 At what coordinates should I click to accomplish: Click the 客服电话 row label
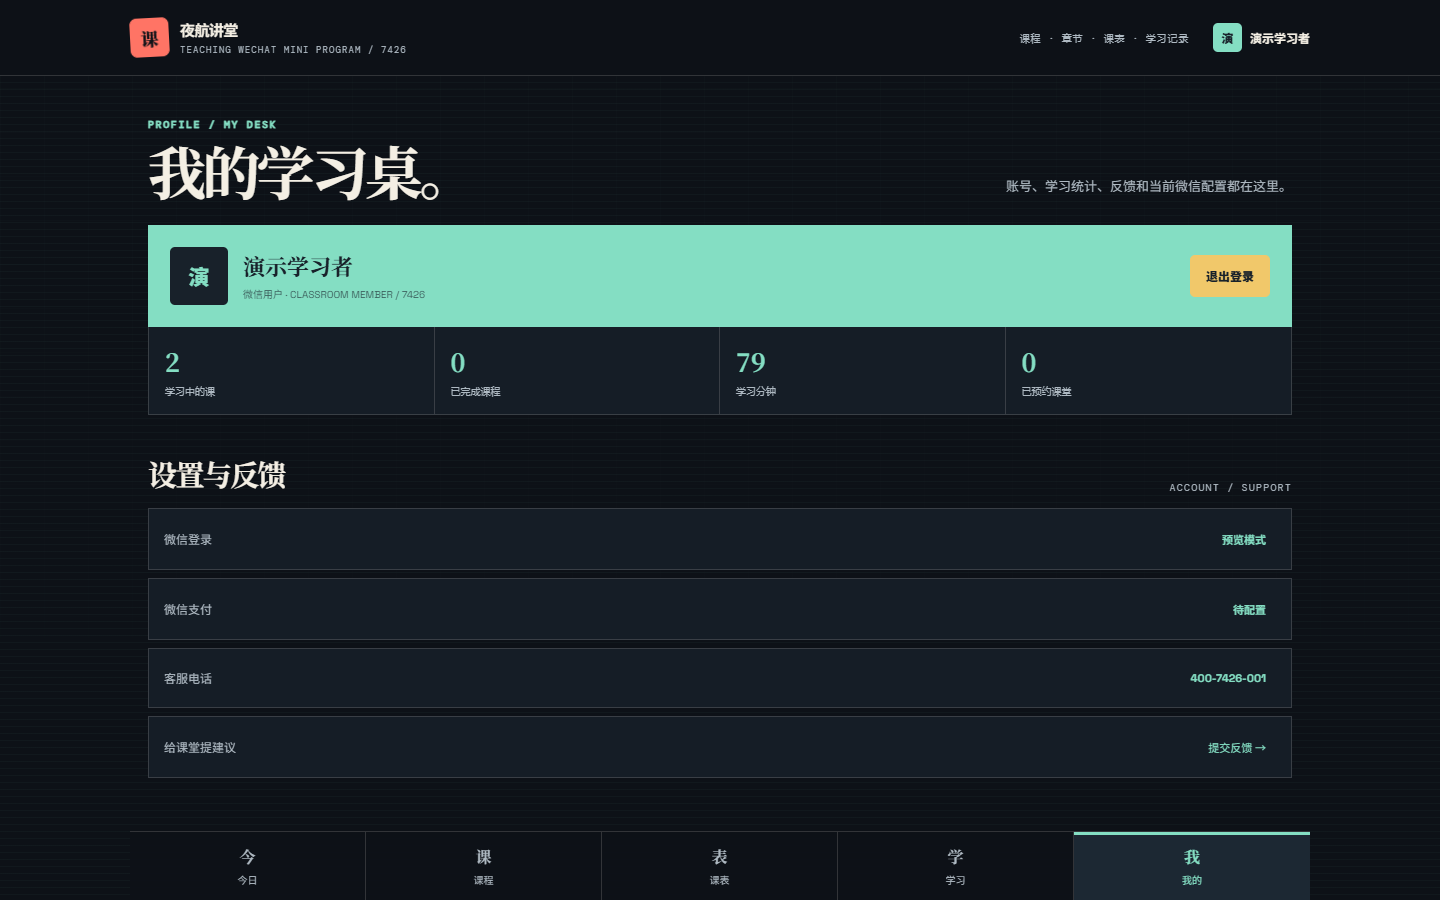(x=188, y=679)
